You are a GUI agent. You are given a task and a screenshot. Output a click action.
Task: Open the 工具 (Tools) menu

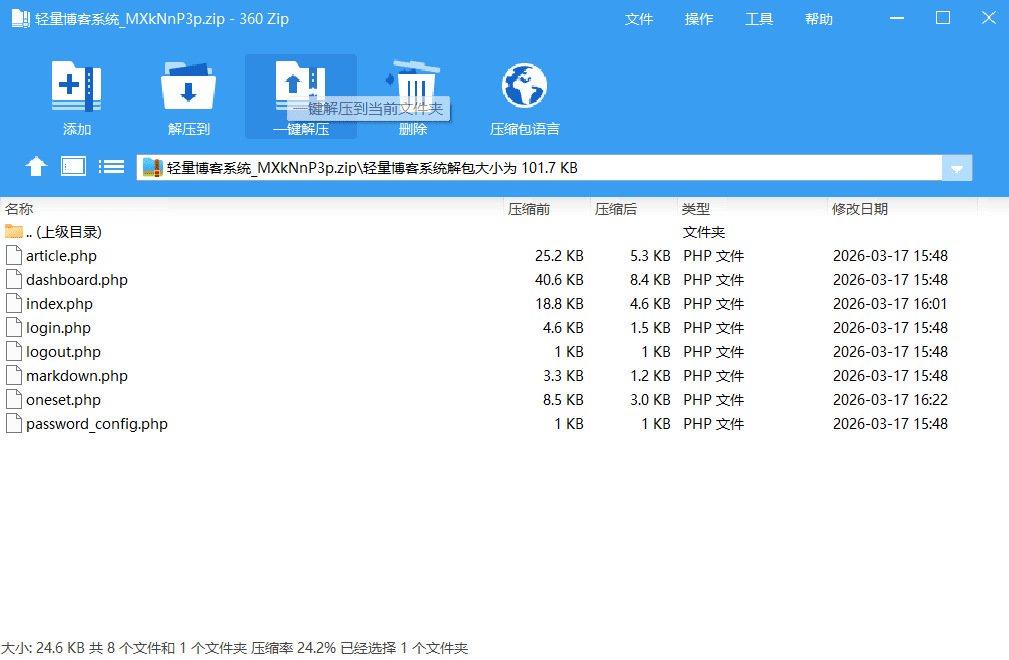tap(759, 18)
